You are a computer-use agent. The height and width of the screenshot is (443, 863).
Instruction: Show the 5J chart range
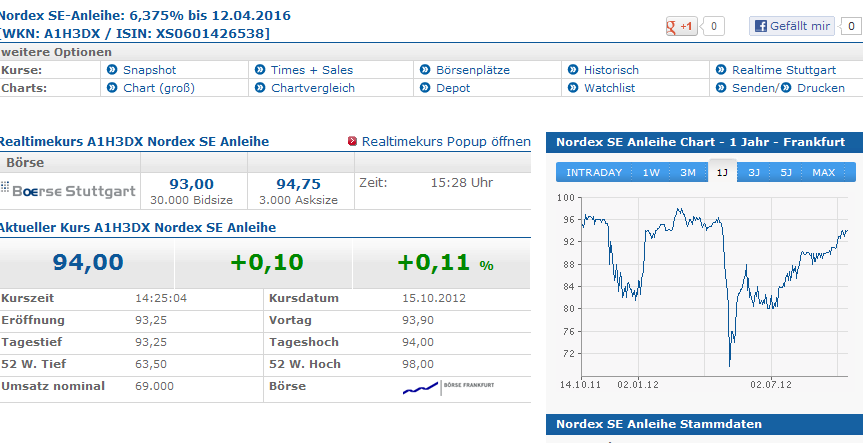pyautogui.click(x=786, y=173)
